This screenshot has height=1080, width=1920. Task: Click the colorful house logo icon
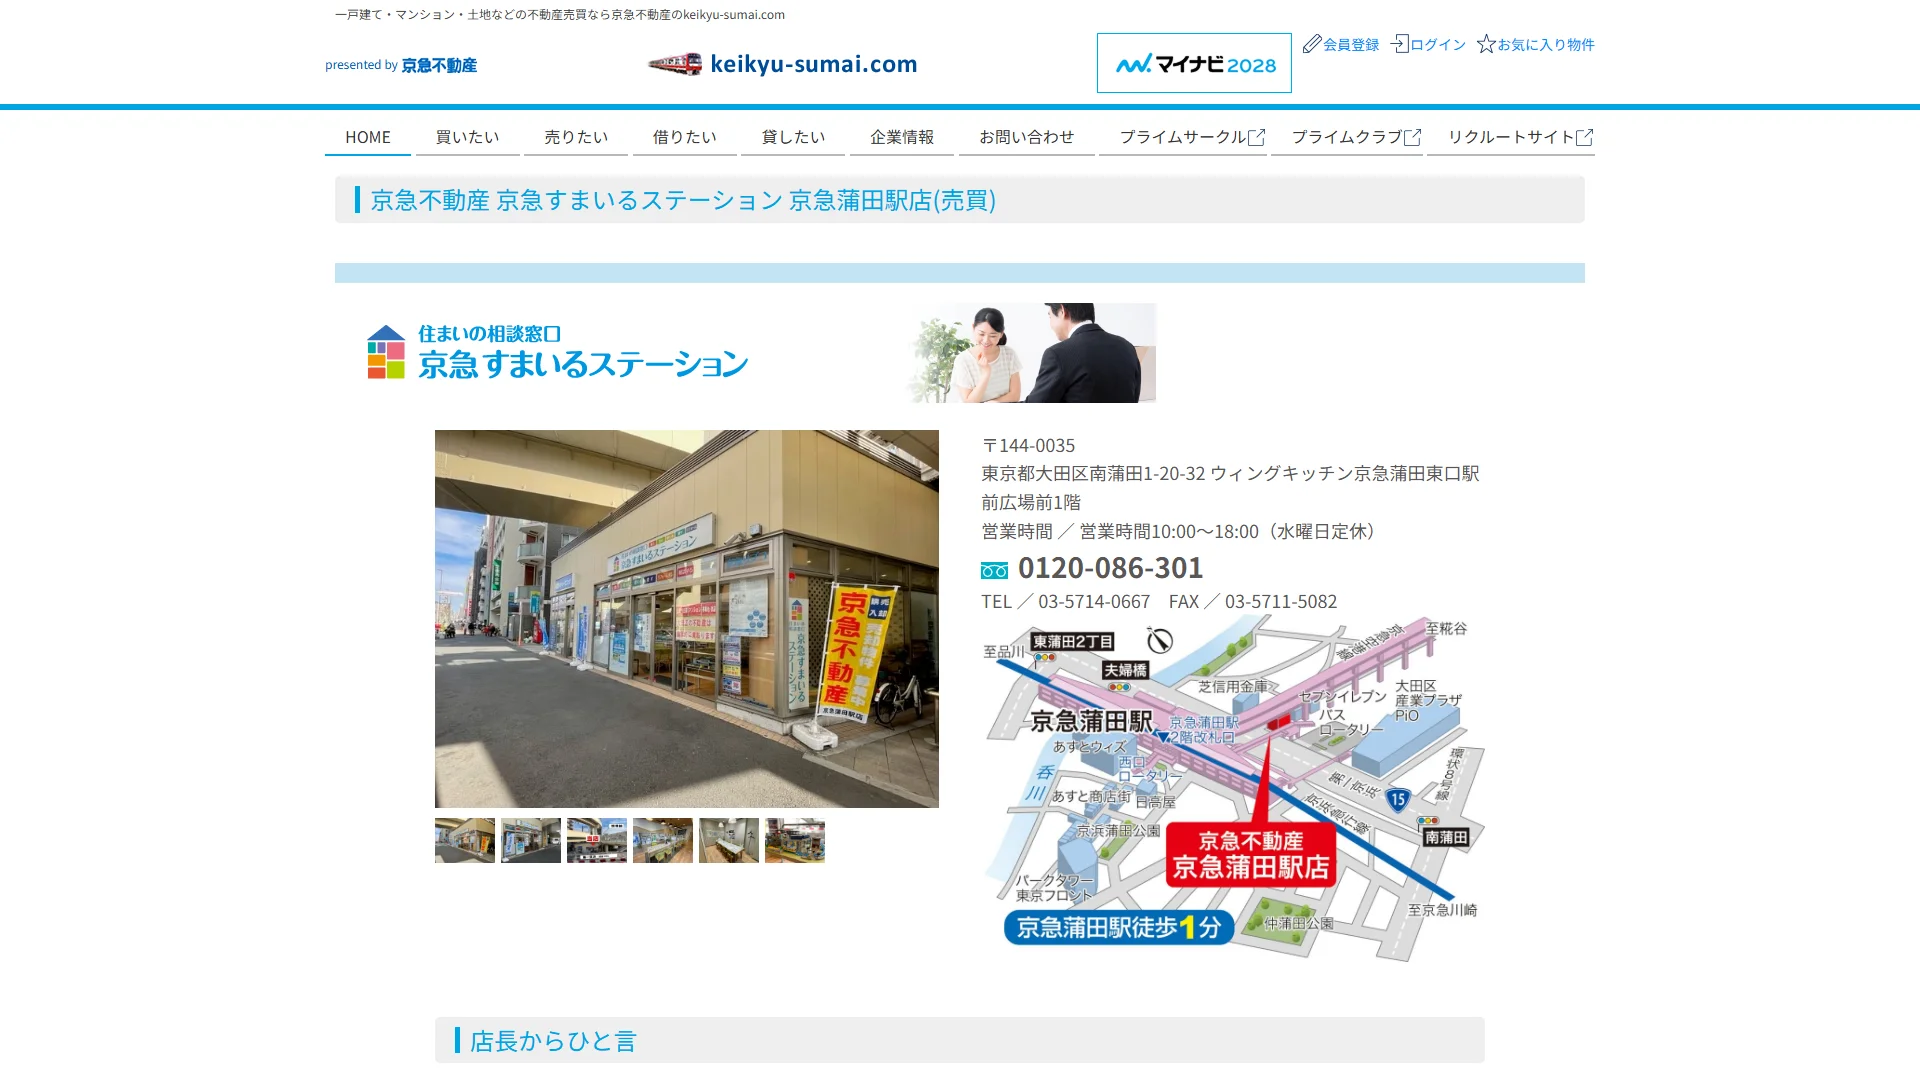click(x=386, y=352)
